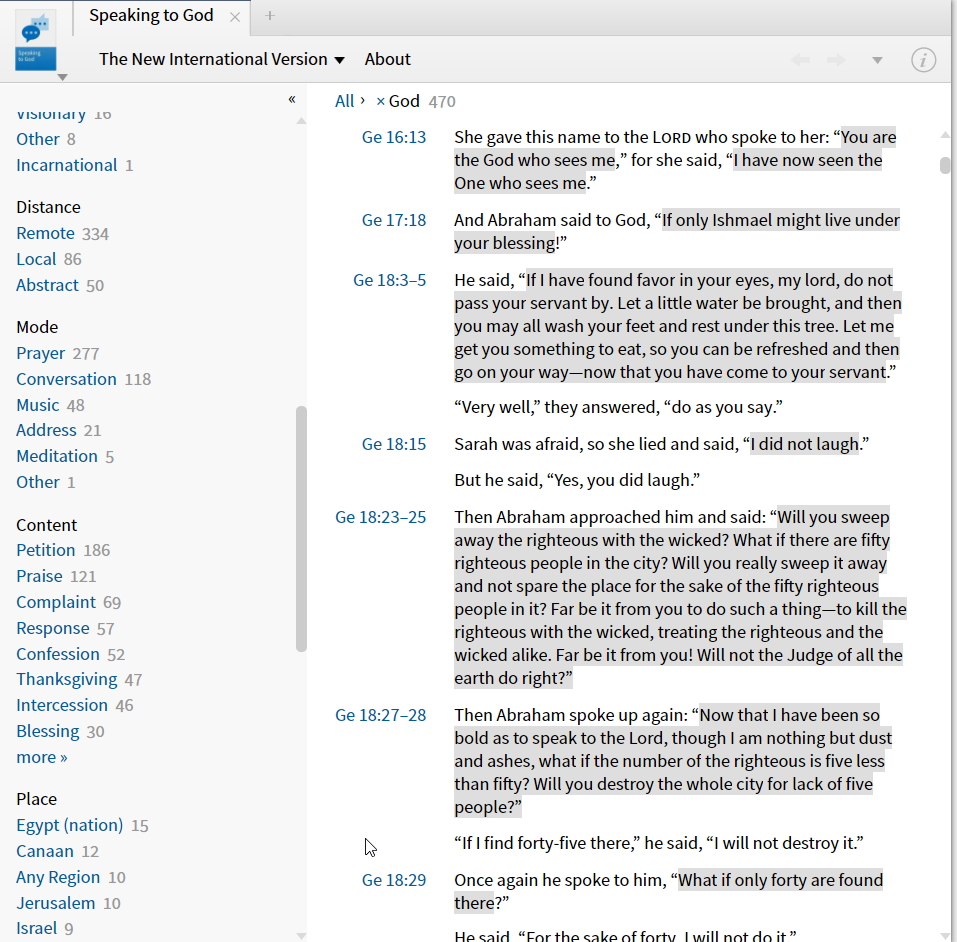Remove the God filter with the x
The image size is (957, 942).
(380, 101)
